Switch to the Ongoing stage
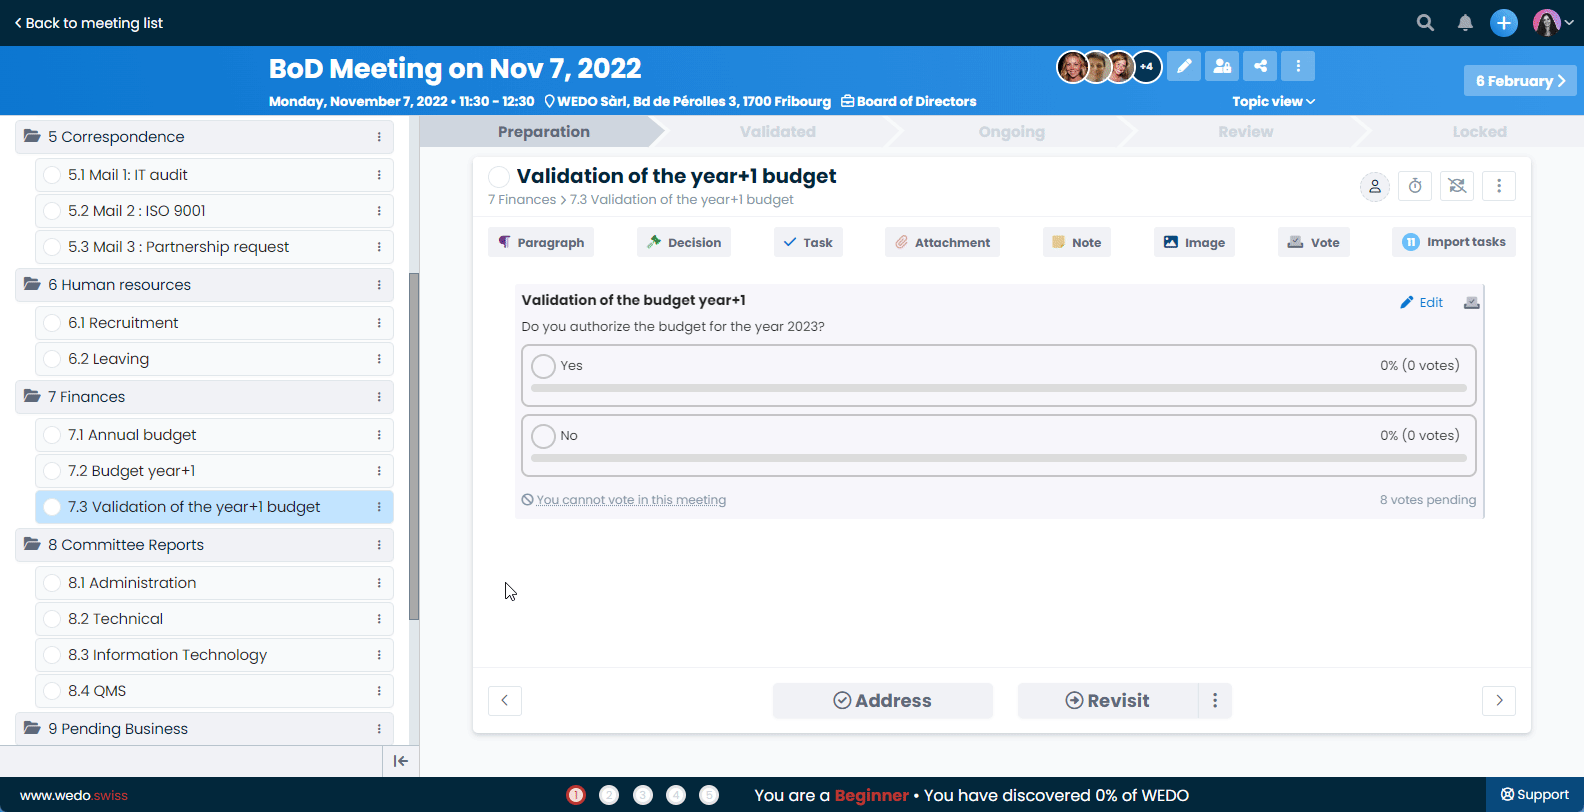Image resolution: width=1584 pixels, height=812 pixels. pyautogui.click(x=1012, y=132)
